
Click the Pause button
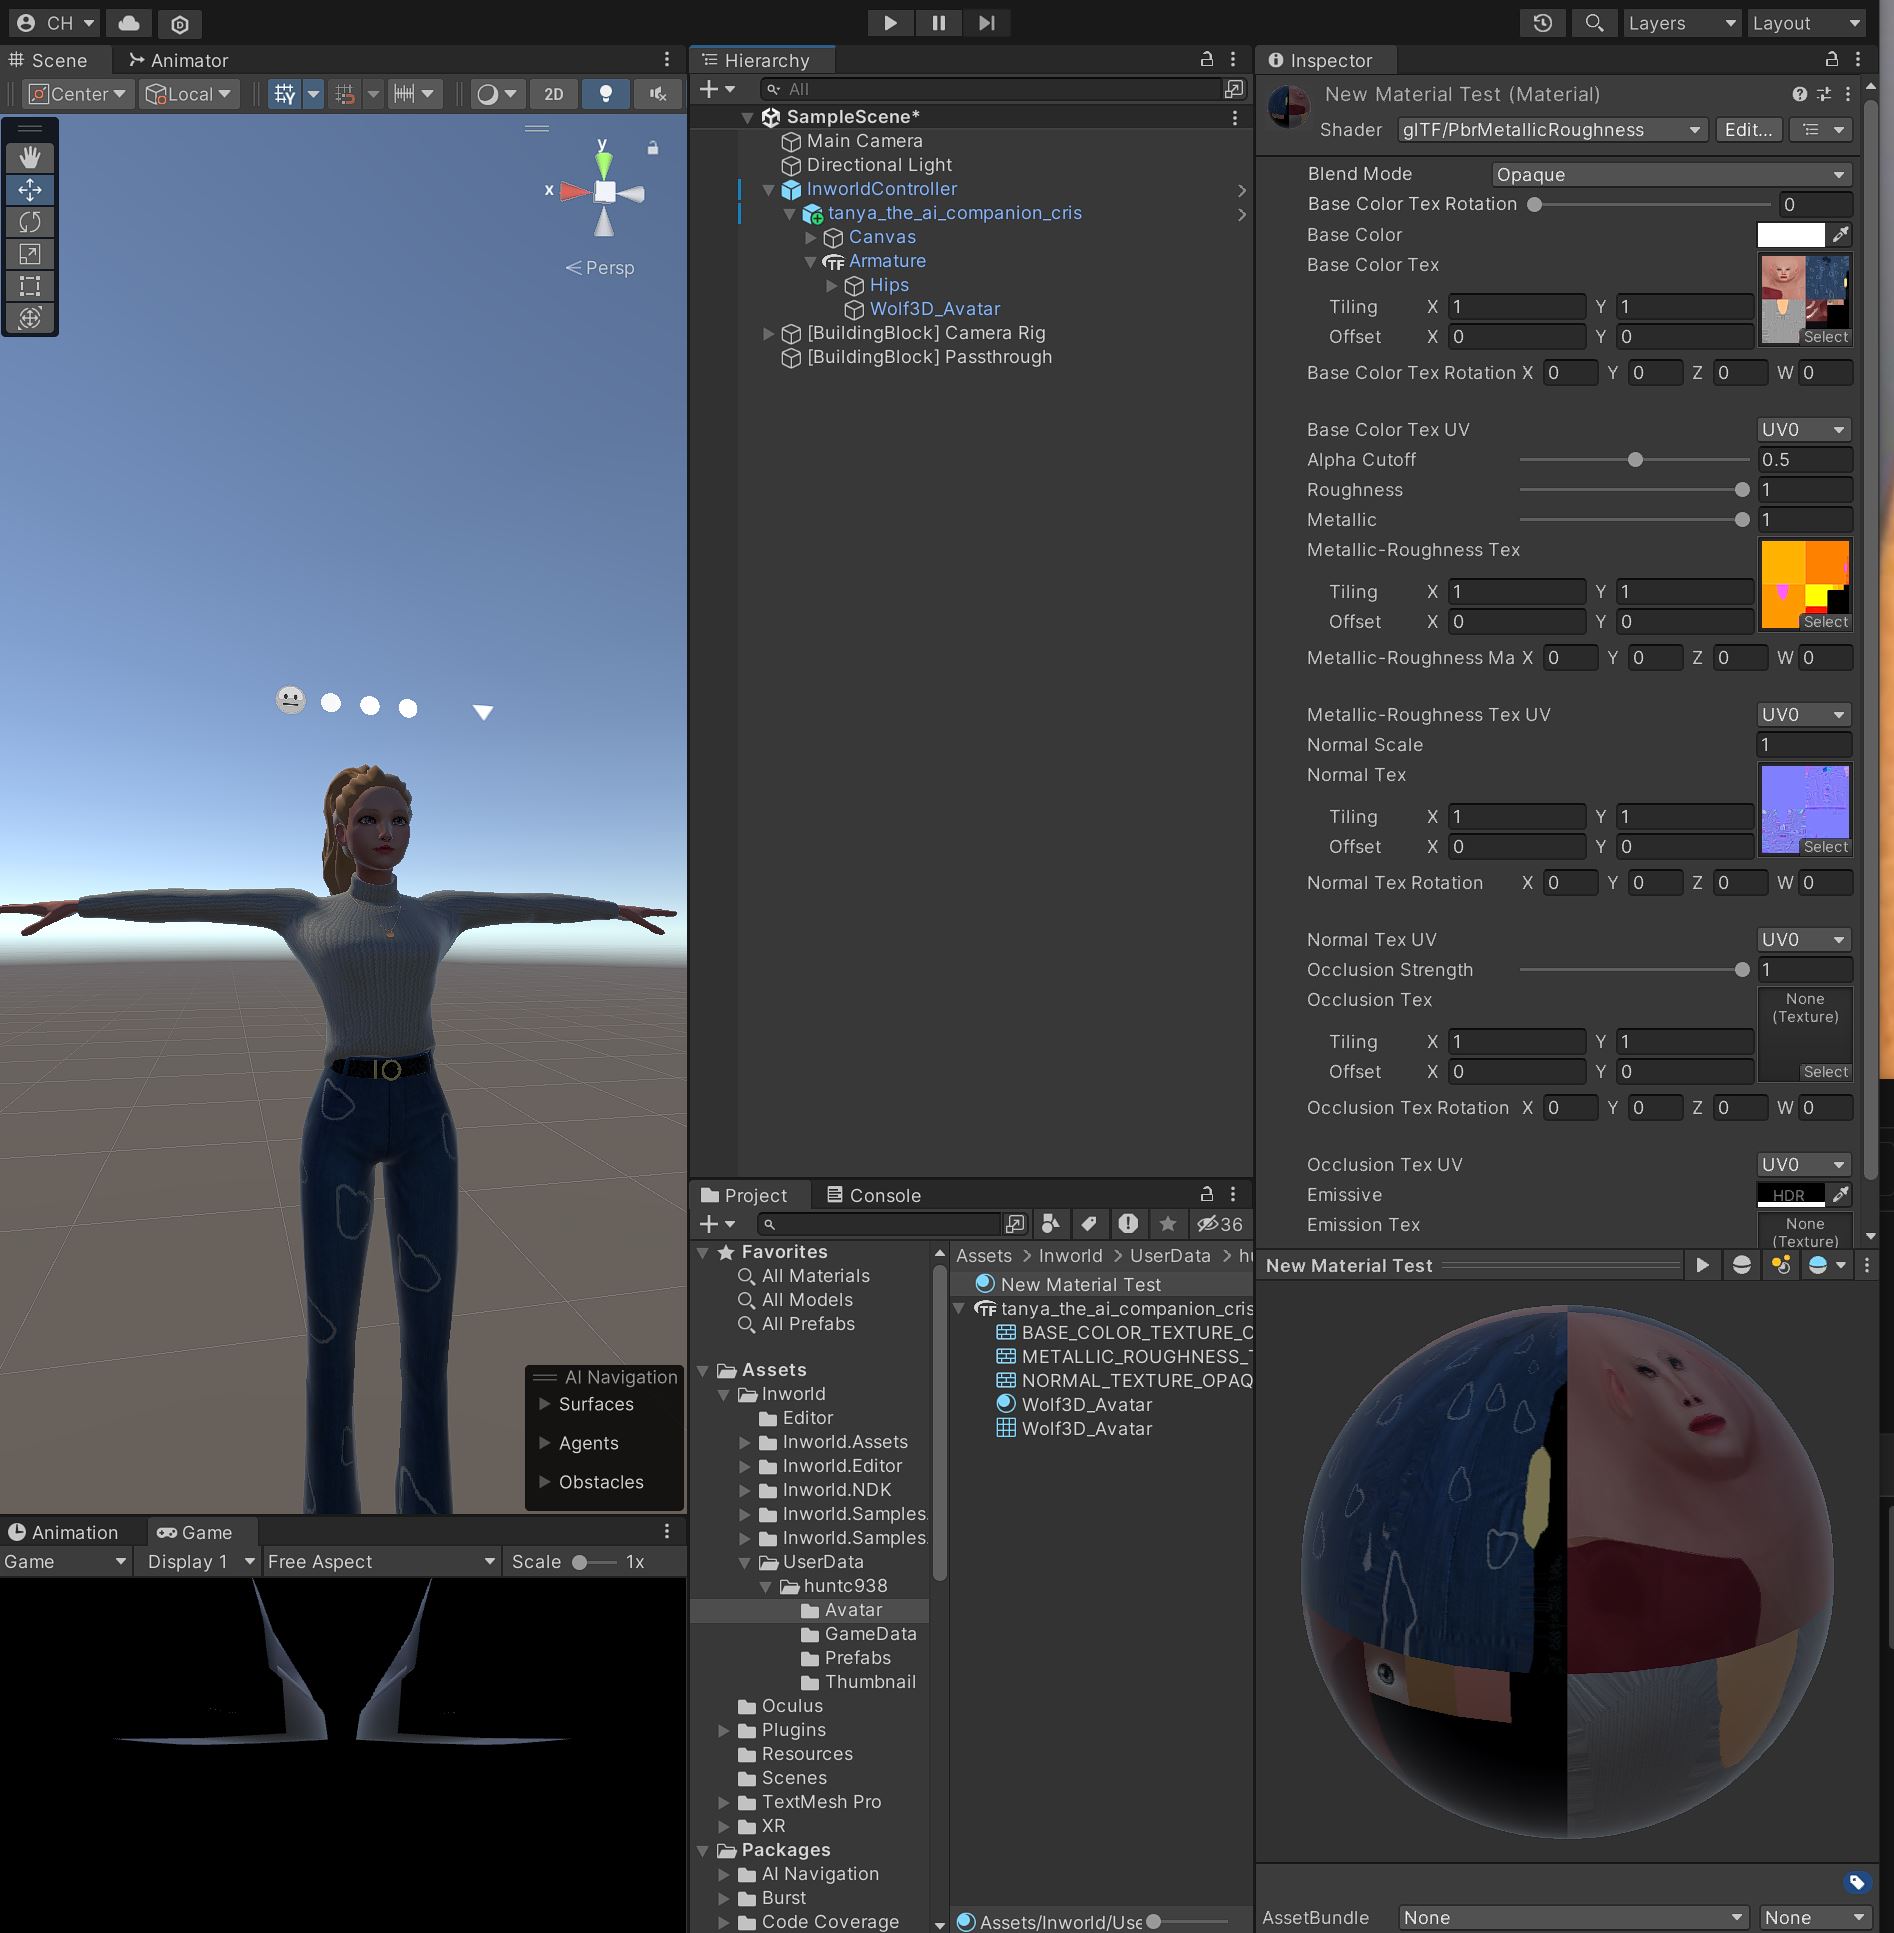[x=938, y=22]
